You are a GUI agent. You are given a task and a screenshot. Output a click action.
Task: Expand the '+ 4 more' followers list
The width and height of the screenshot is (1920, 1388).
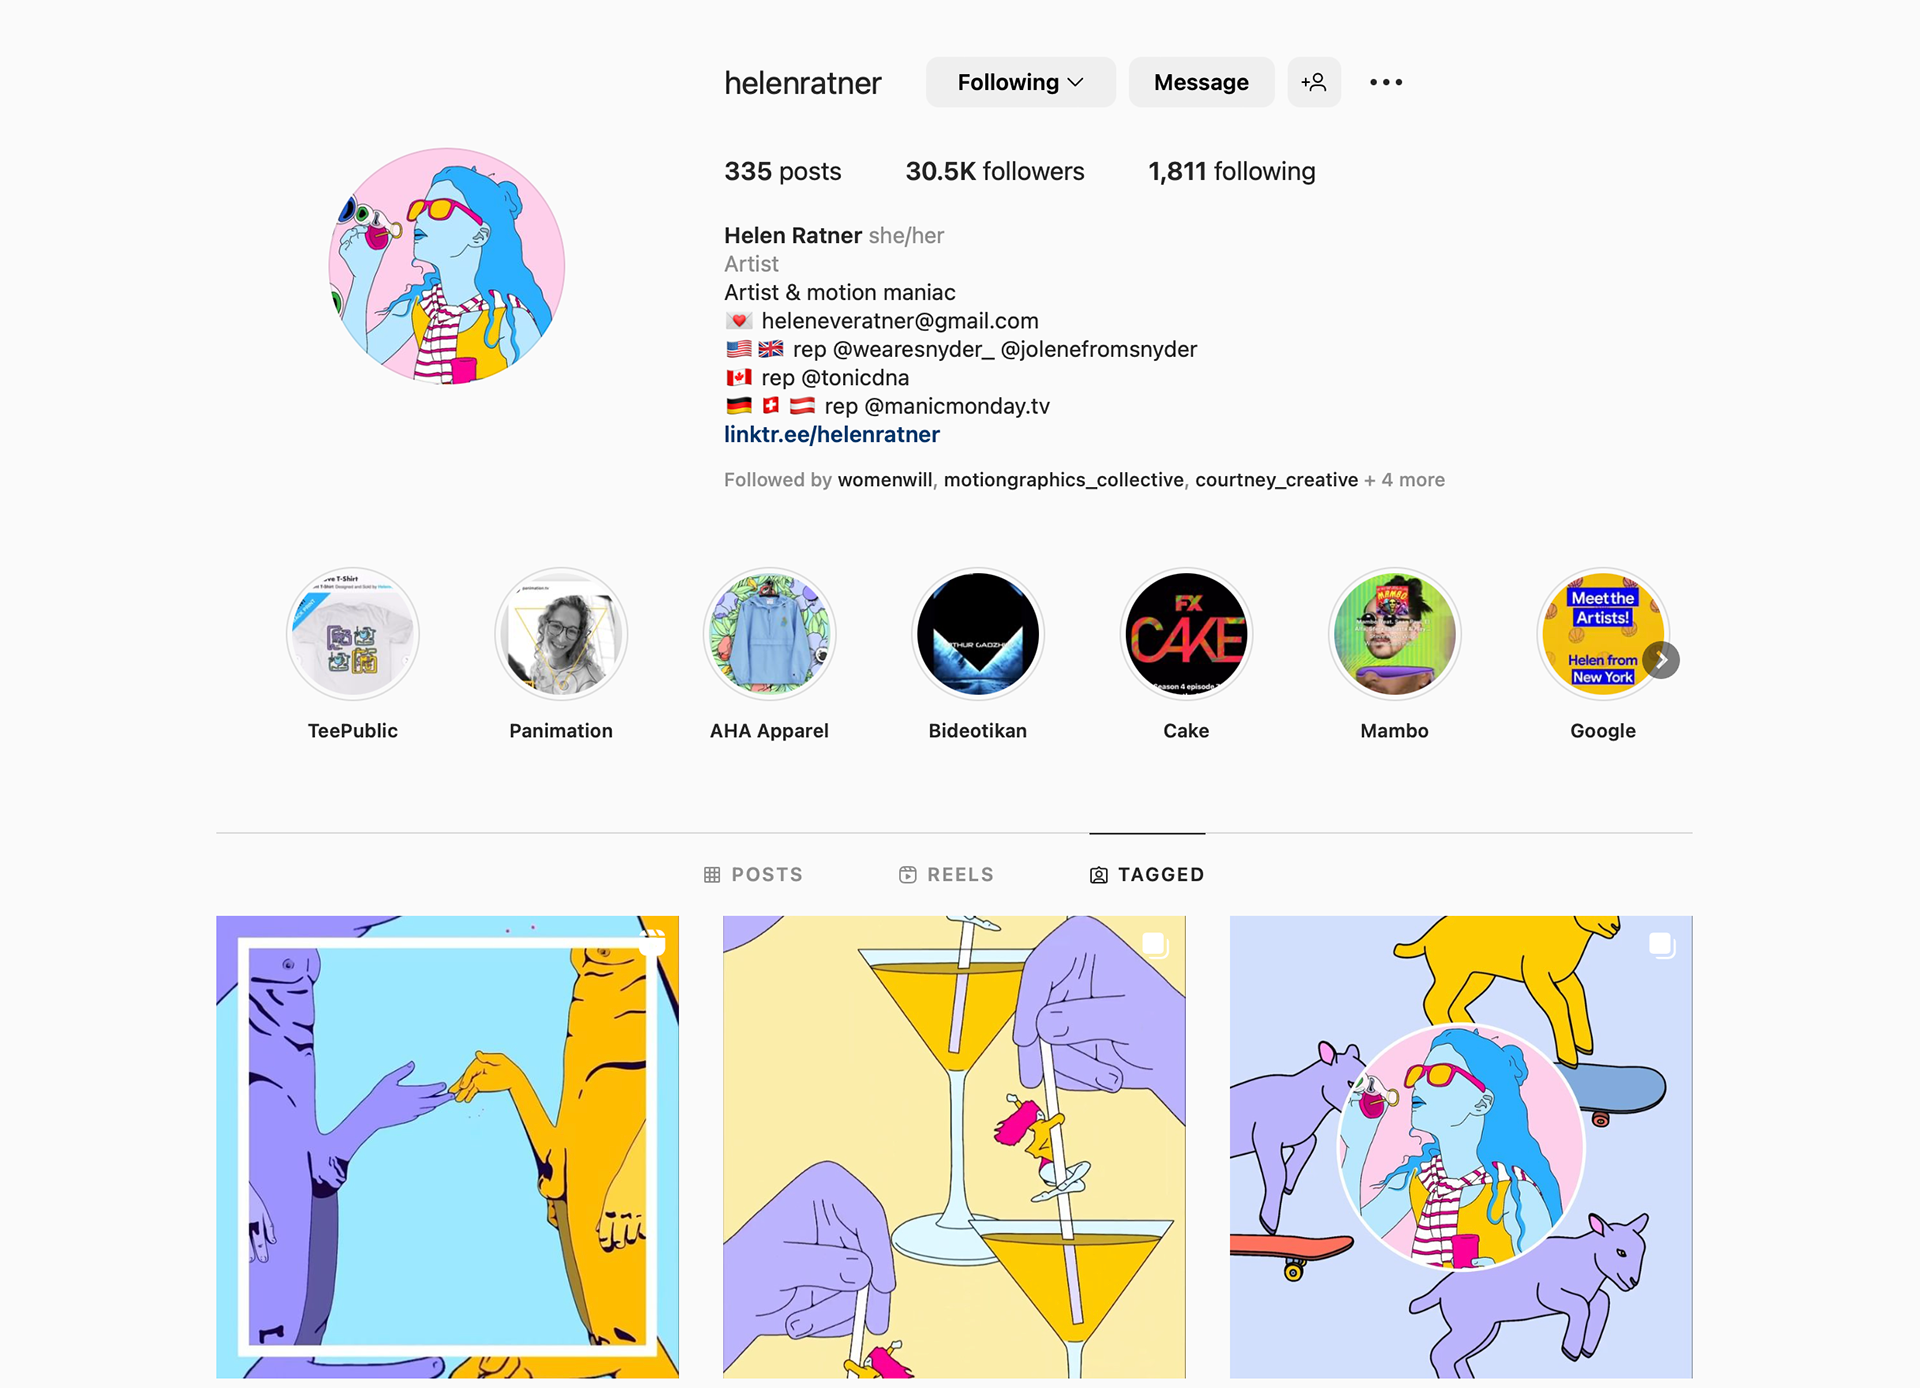tap(1405, 480)
